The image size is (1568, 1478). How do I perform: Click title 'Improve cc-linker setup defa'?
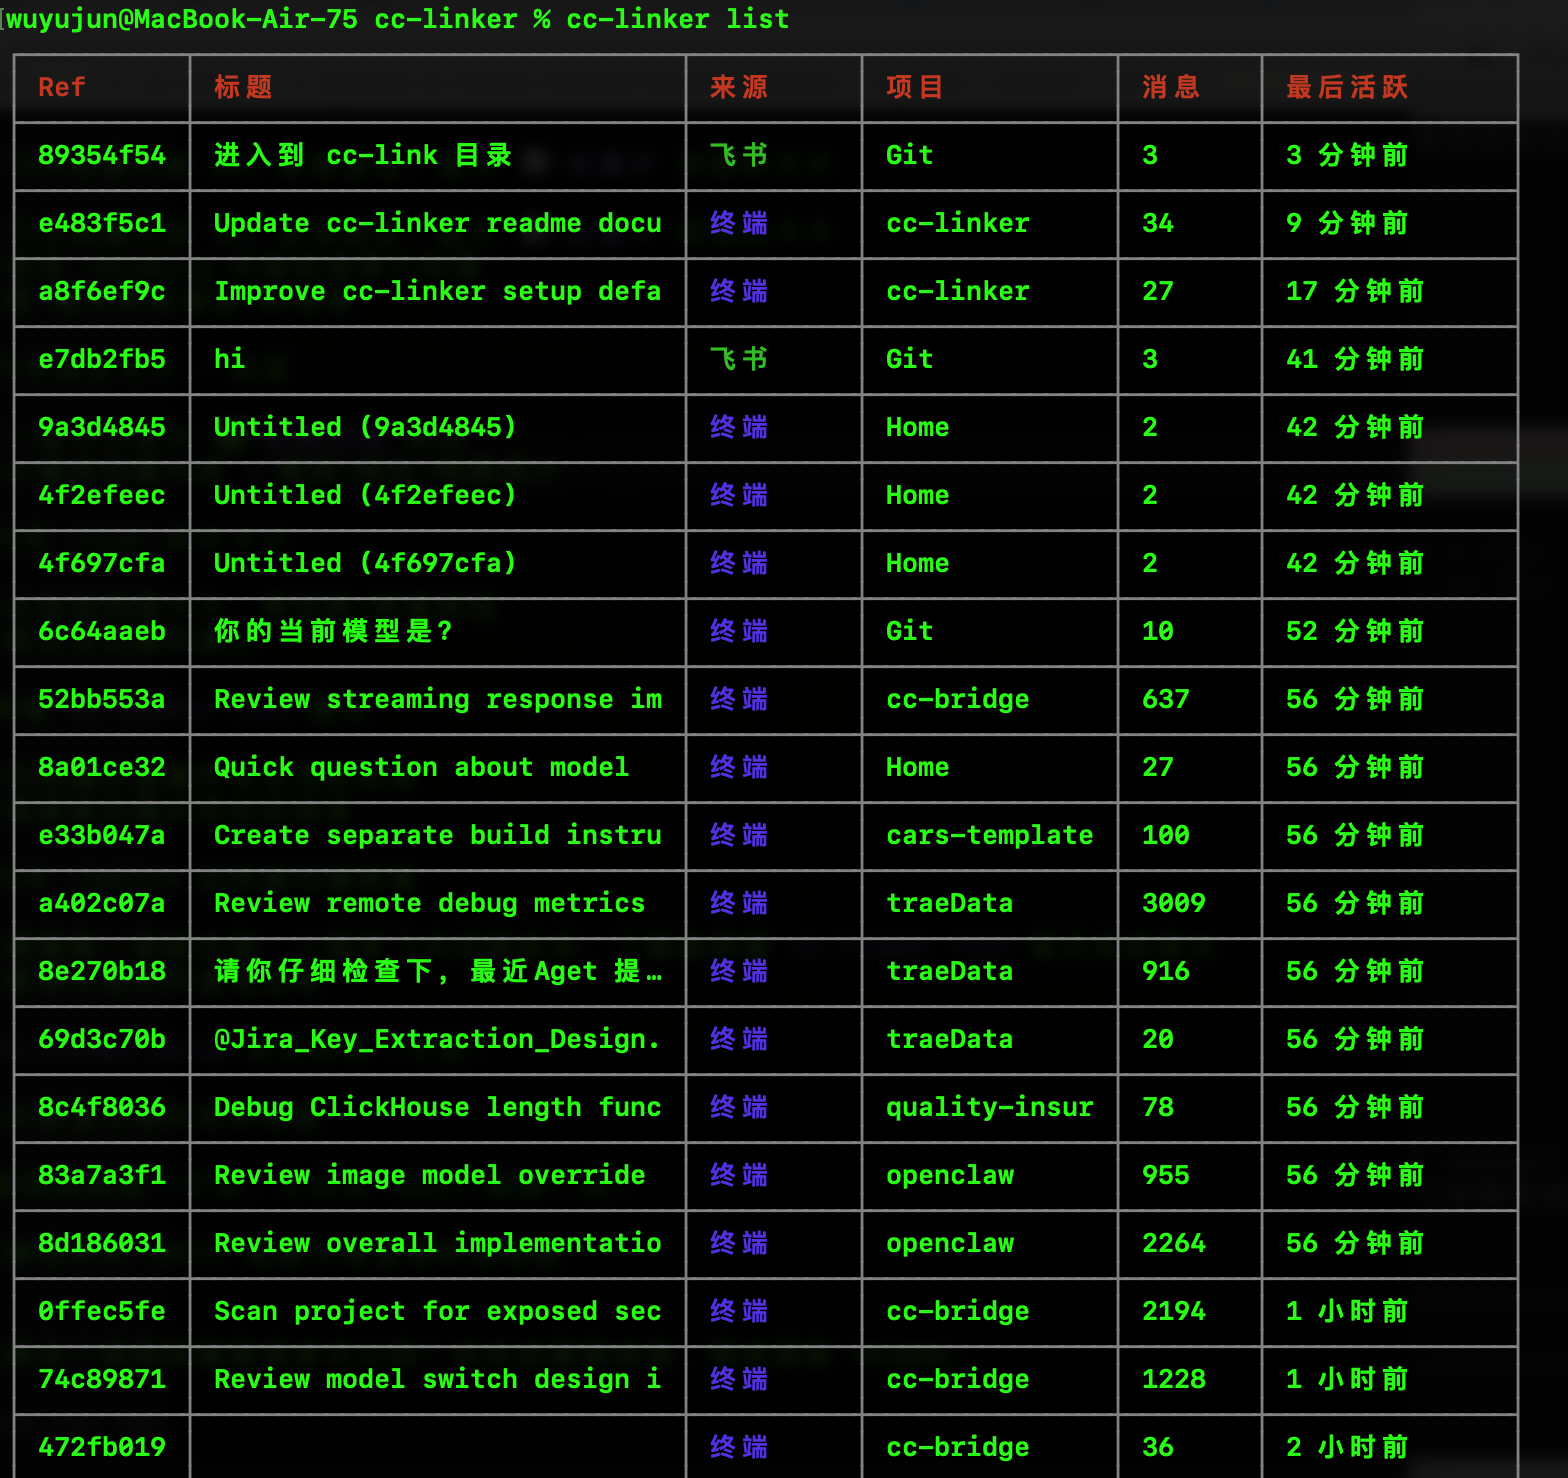437,292
